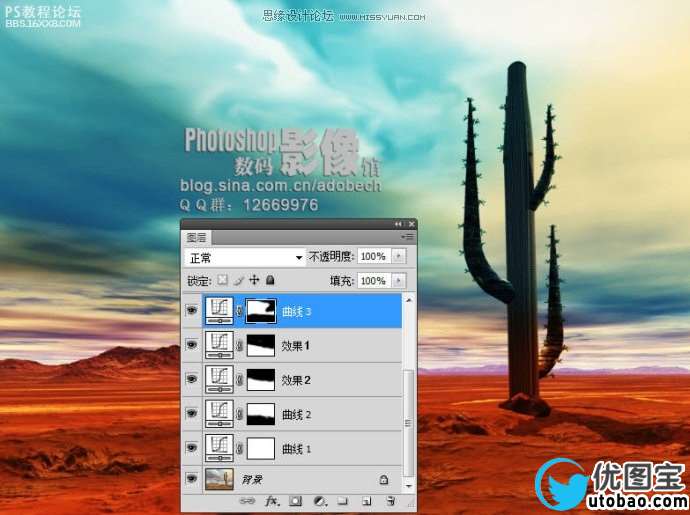Viewport: 690px width, 515px height.
Task: Select the 曲线 2 layer name
Action: pos(297,414)
